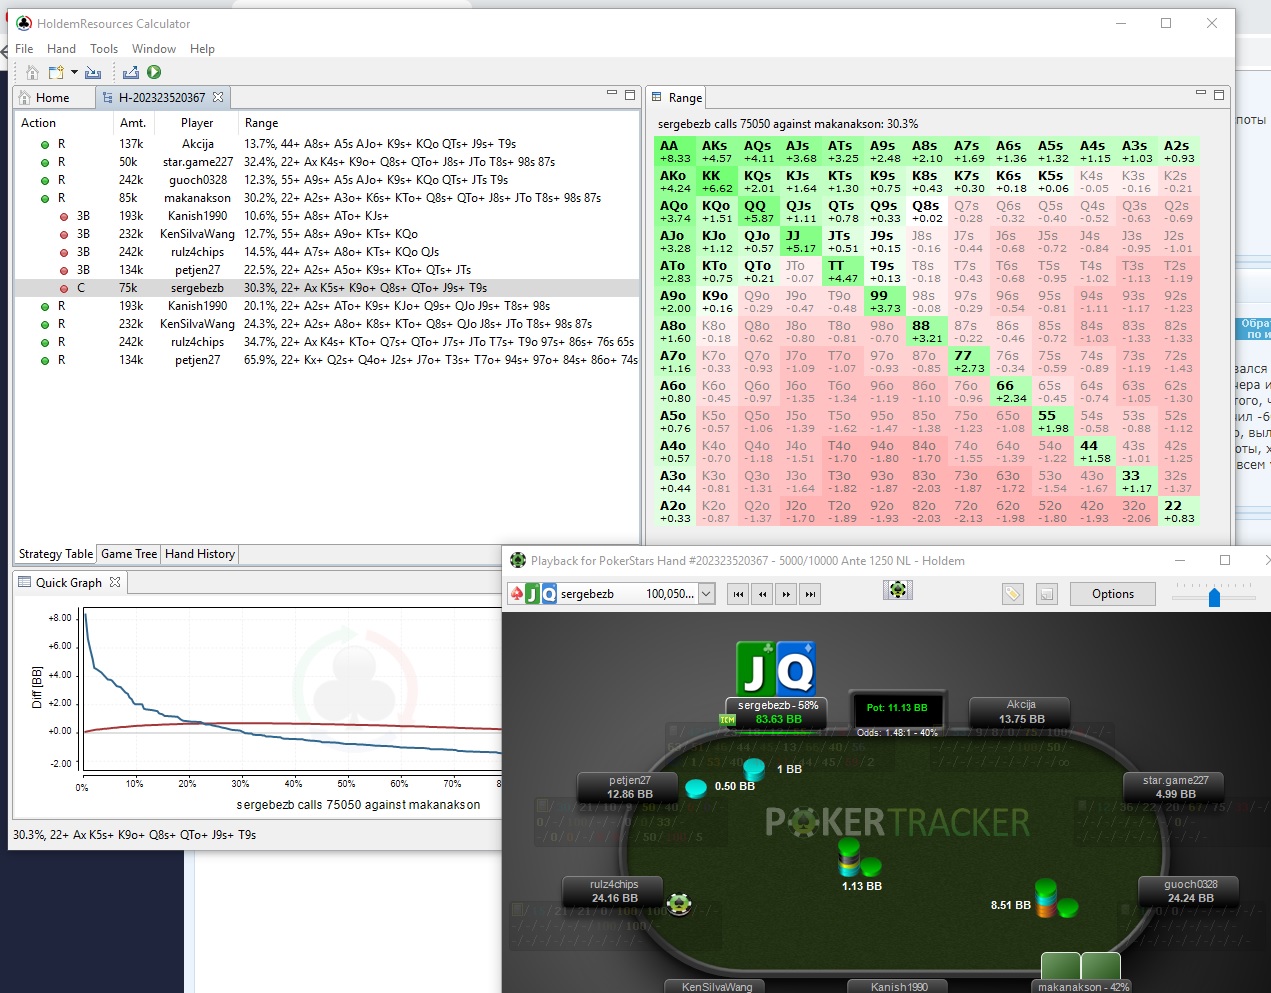Image resolution: width=1271 pixels, height=993 pixels.
Task: Click the green run calculation icon
Action: (x=154, y=72)
